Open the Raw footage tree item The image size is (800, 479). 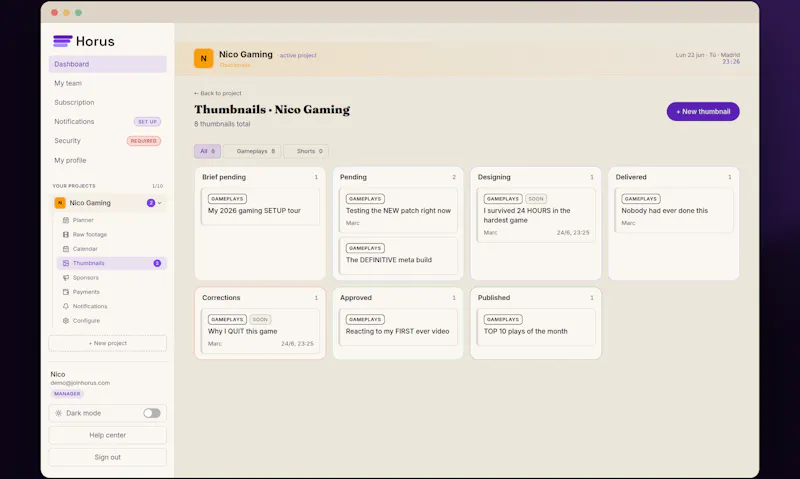coord(112,235)
